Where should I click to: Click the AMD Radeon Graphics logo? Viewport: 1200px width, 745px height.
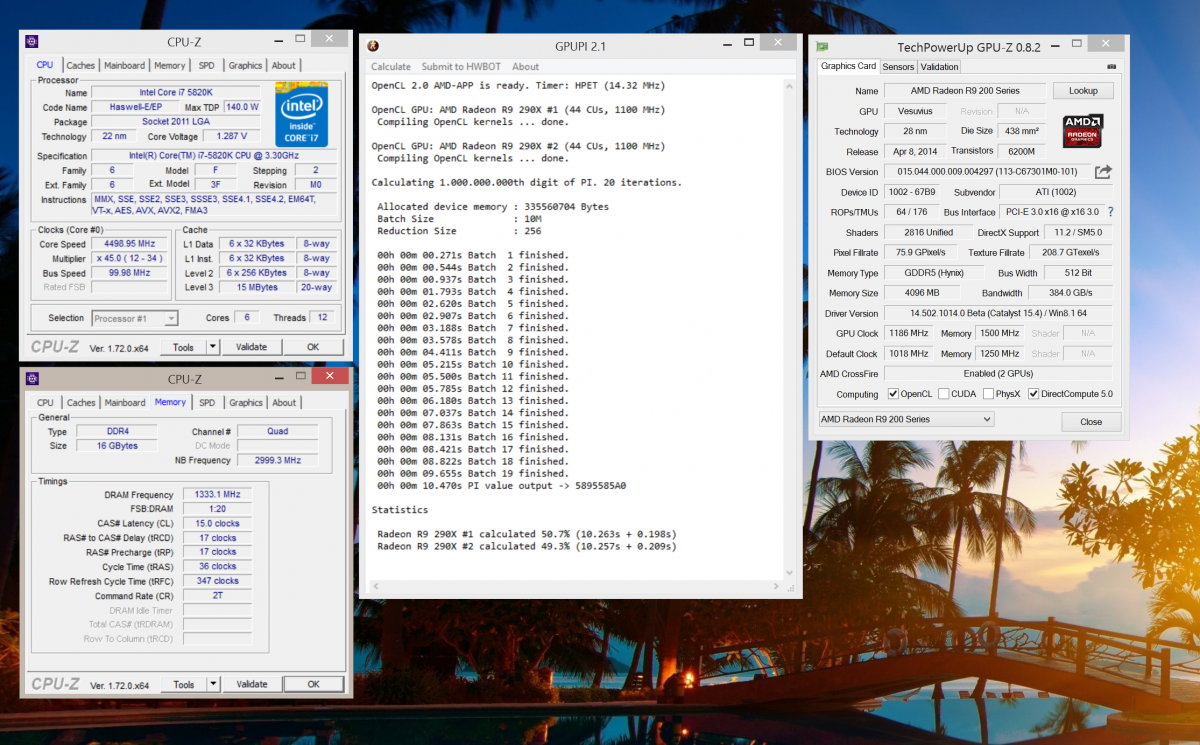coord(1082,133)
